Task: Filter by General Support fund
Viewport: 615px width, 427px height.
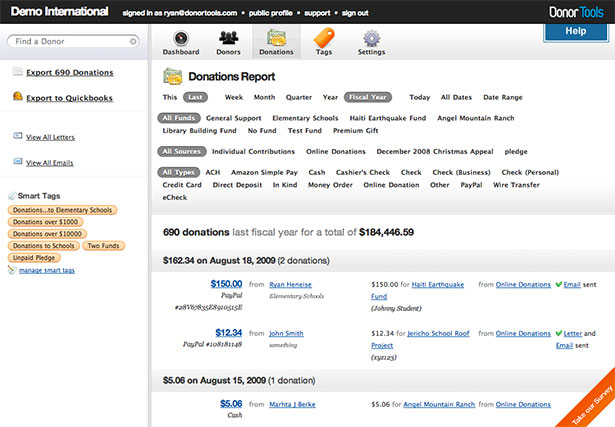Action: 233,118
